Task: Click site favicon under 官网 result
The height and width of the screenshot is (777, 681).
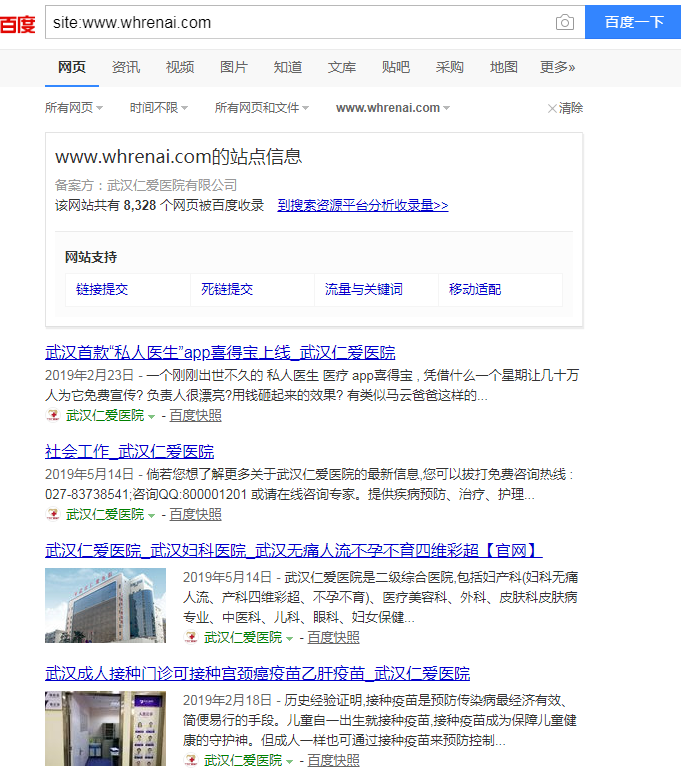Action: [190, 637]
